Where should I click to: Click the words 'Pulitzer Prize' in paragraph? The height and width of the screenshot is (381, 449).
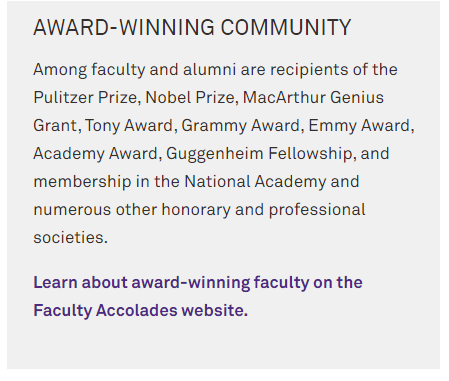tap(85, 98)
